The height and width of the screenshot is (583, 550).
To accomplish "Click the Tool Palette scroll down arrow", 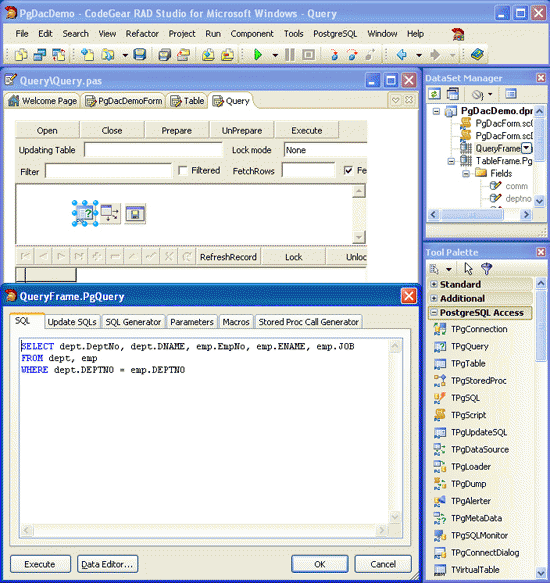I will tap(541, 573).
